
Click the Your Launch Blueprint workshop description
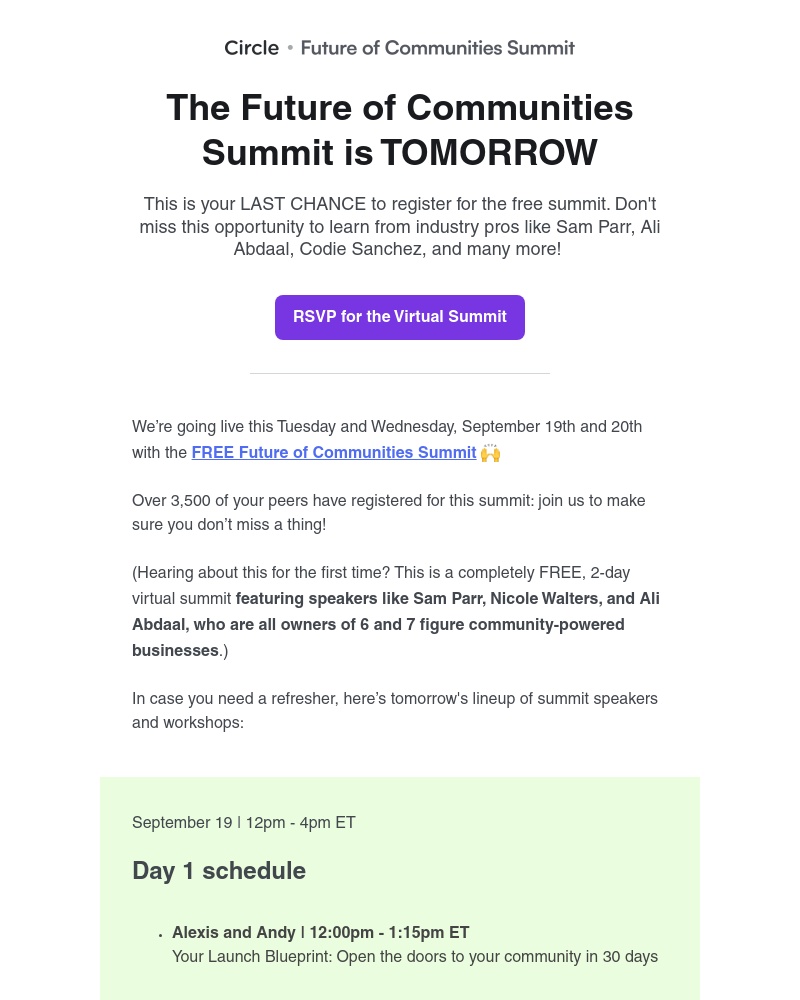pos(414,957)
